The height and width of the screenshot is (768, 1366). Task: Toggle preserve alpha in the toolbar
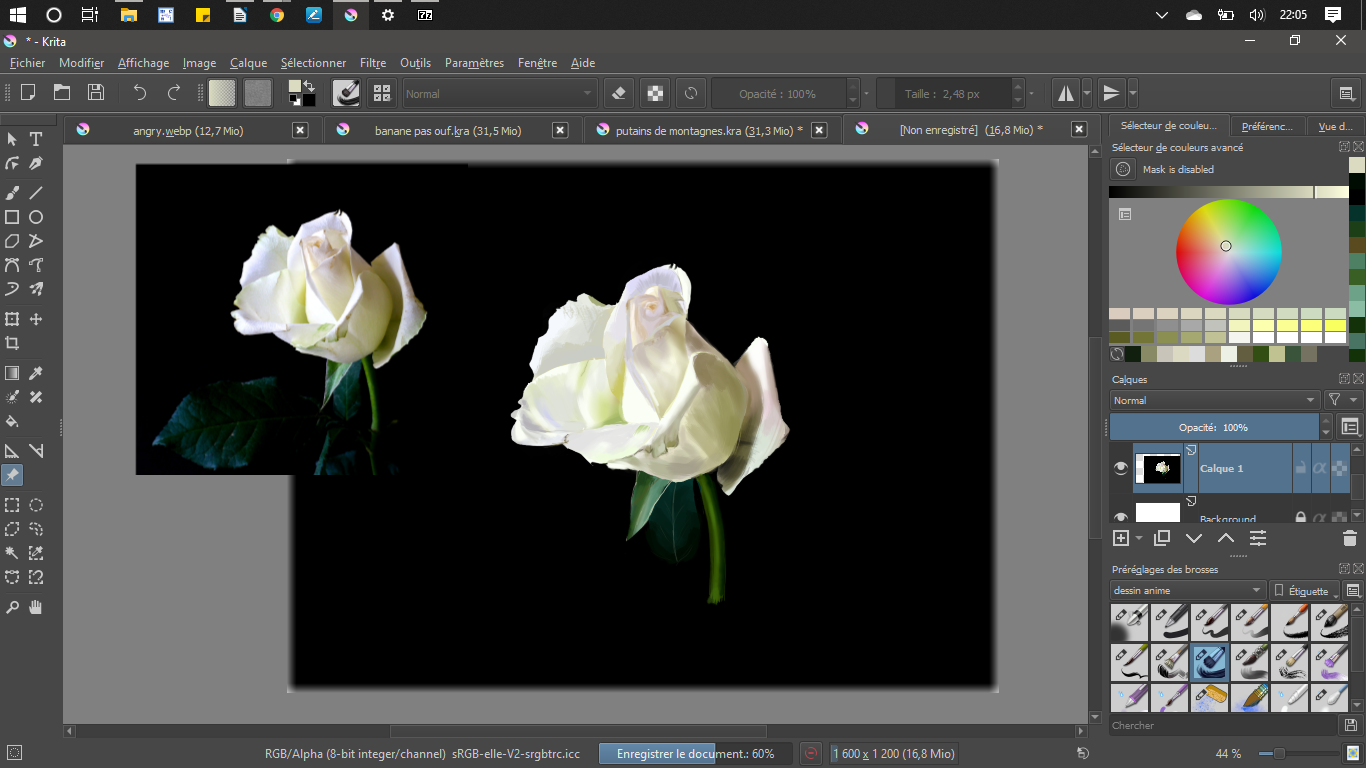pyautogui.click(x=655, y=93)
